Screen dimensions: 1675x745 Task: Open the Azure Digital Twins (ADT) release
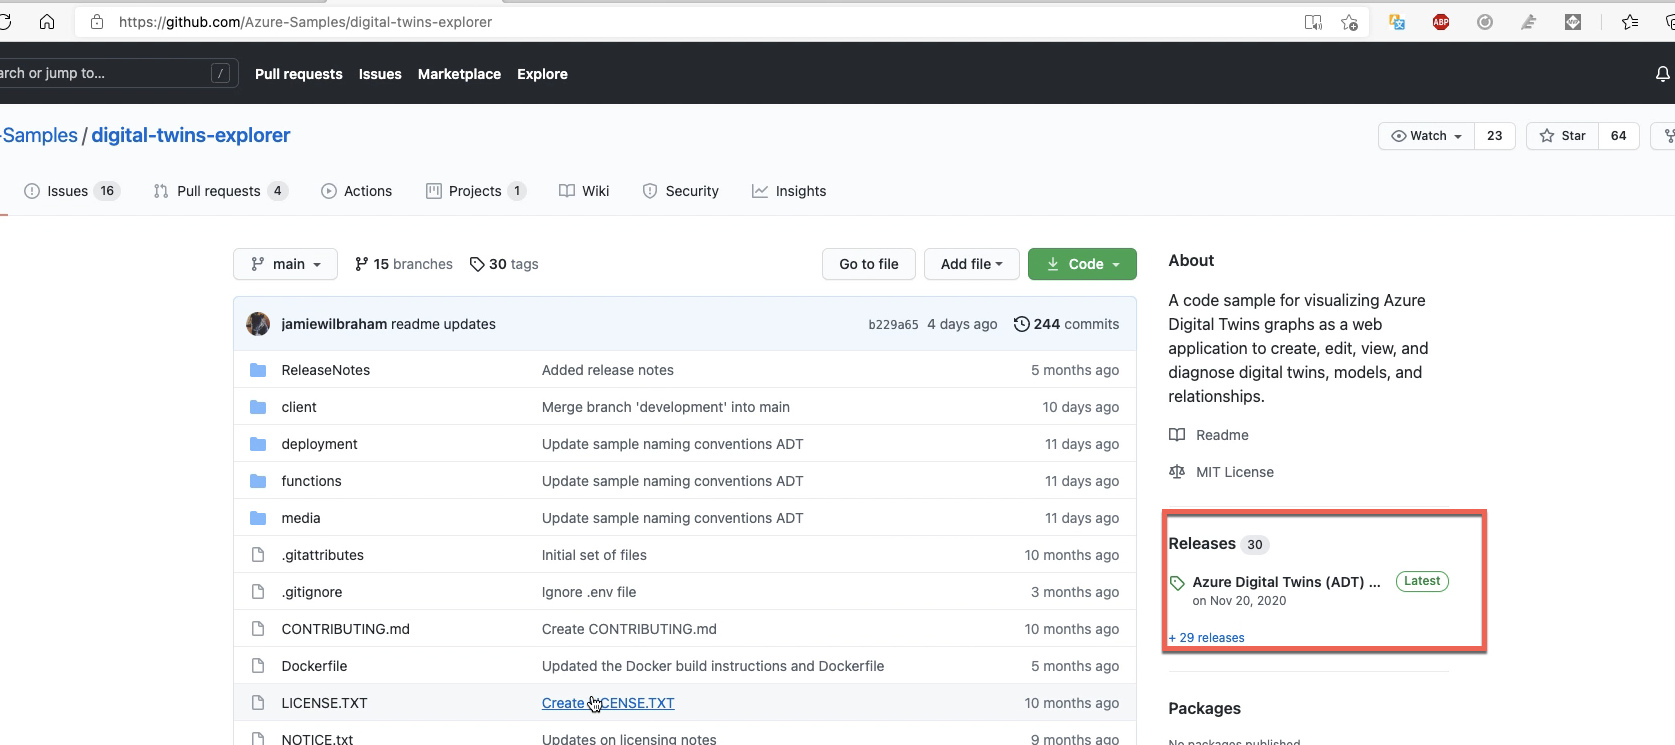tap(1286, 582)
